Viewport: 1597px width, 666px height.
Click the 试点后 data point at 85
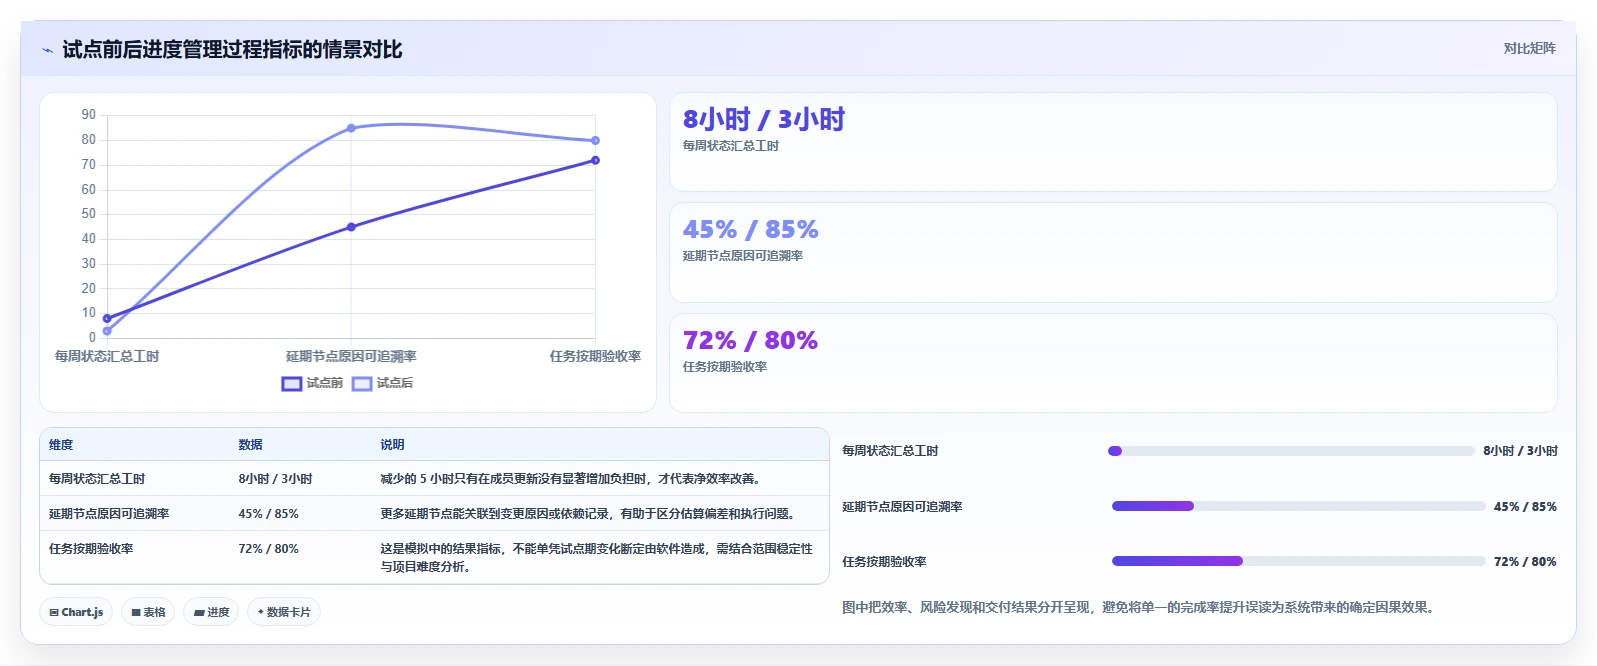coord(351,128)
